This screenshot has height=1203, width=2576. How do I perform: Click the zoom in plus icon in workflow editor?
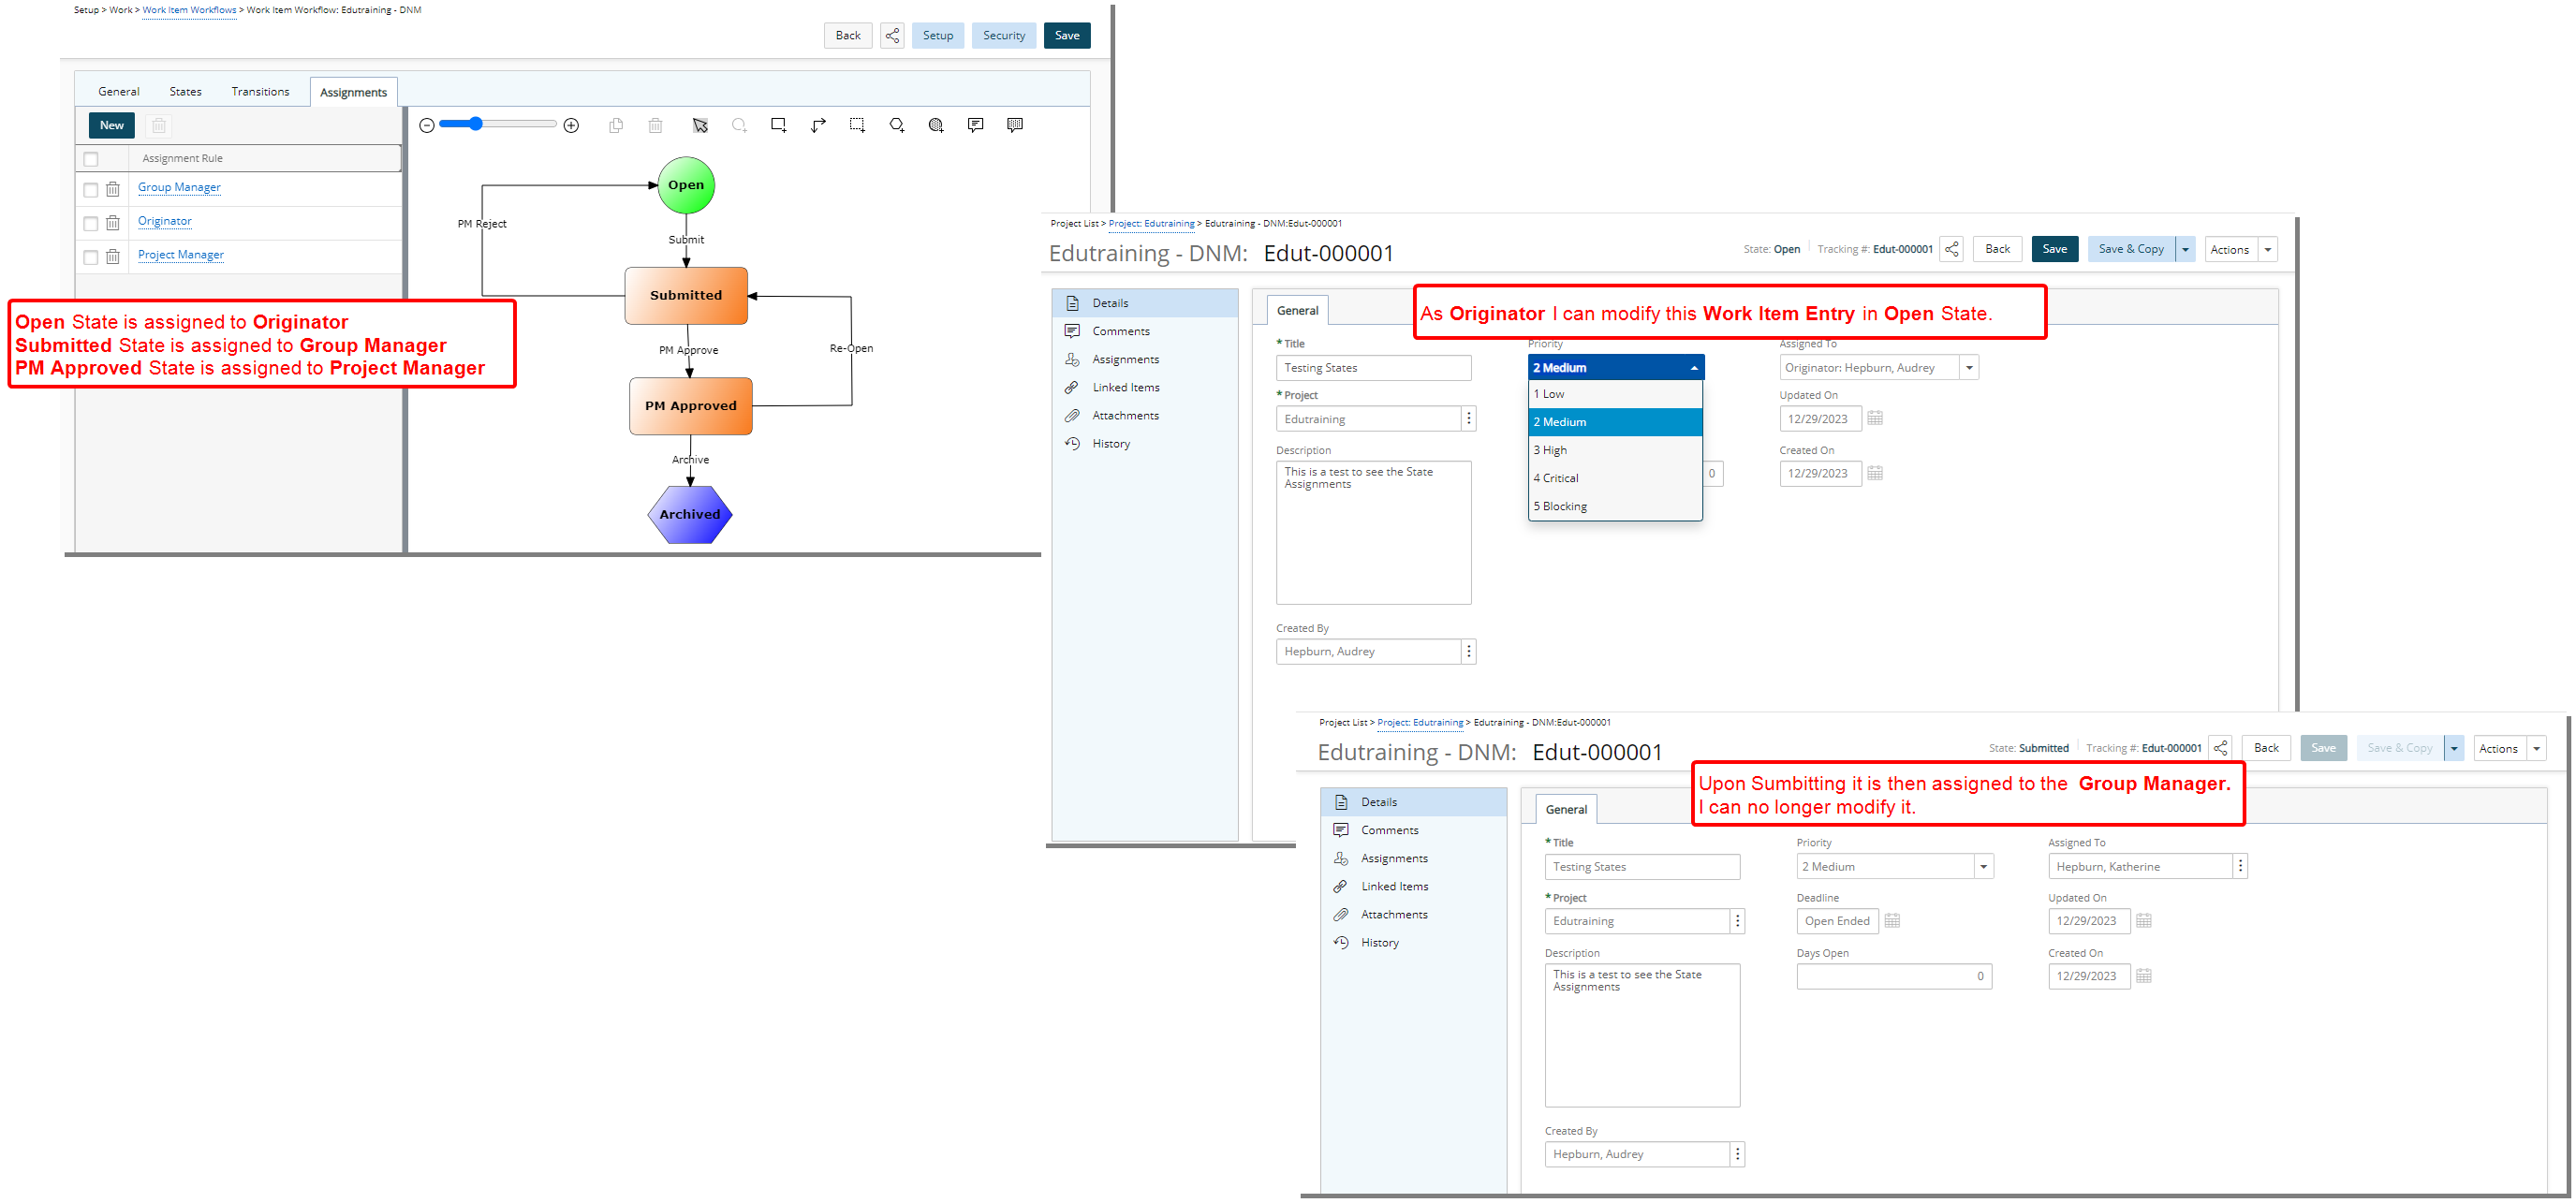571,125
